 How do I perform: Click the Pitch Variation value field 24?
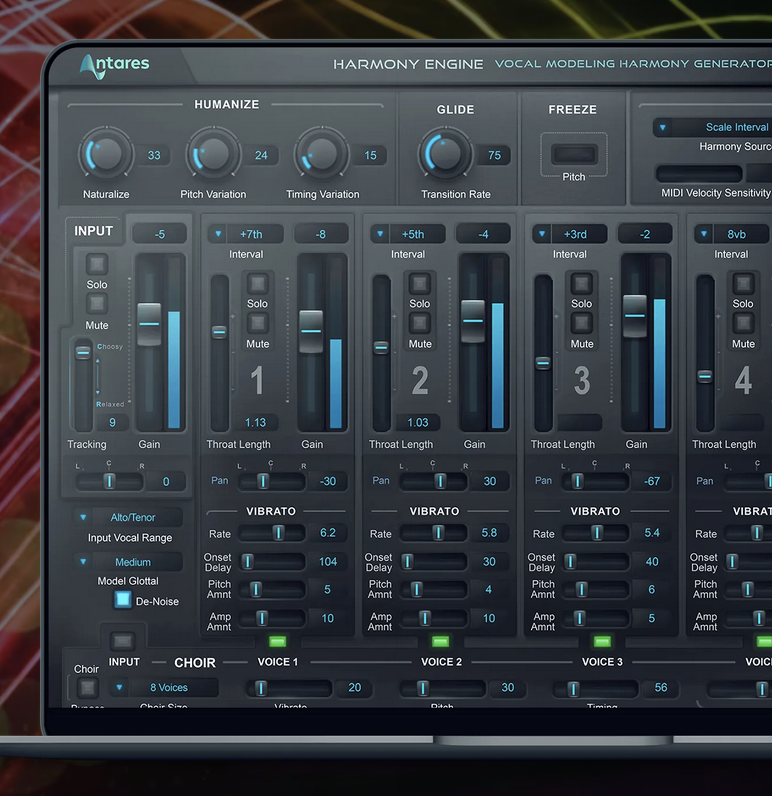261,155
